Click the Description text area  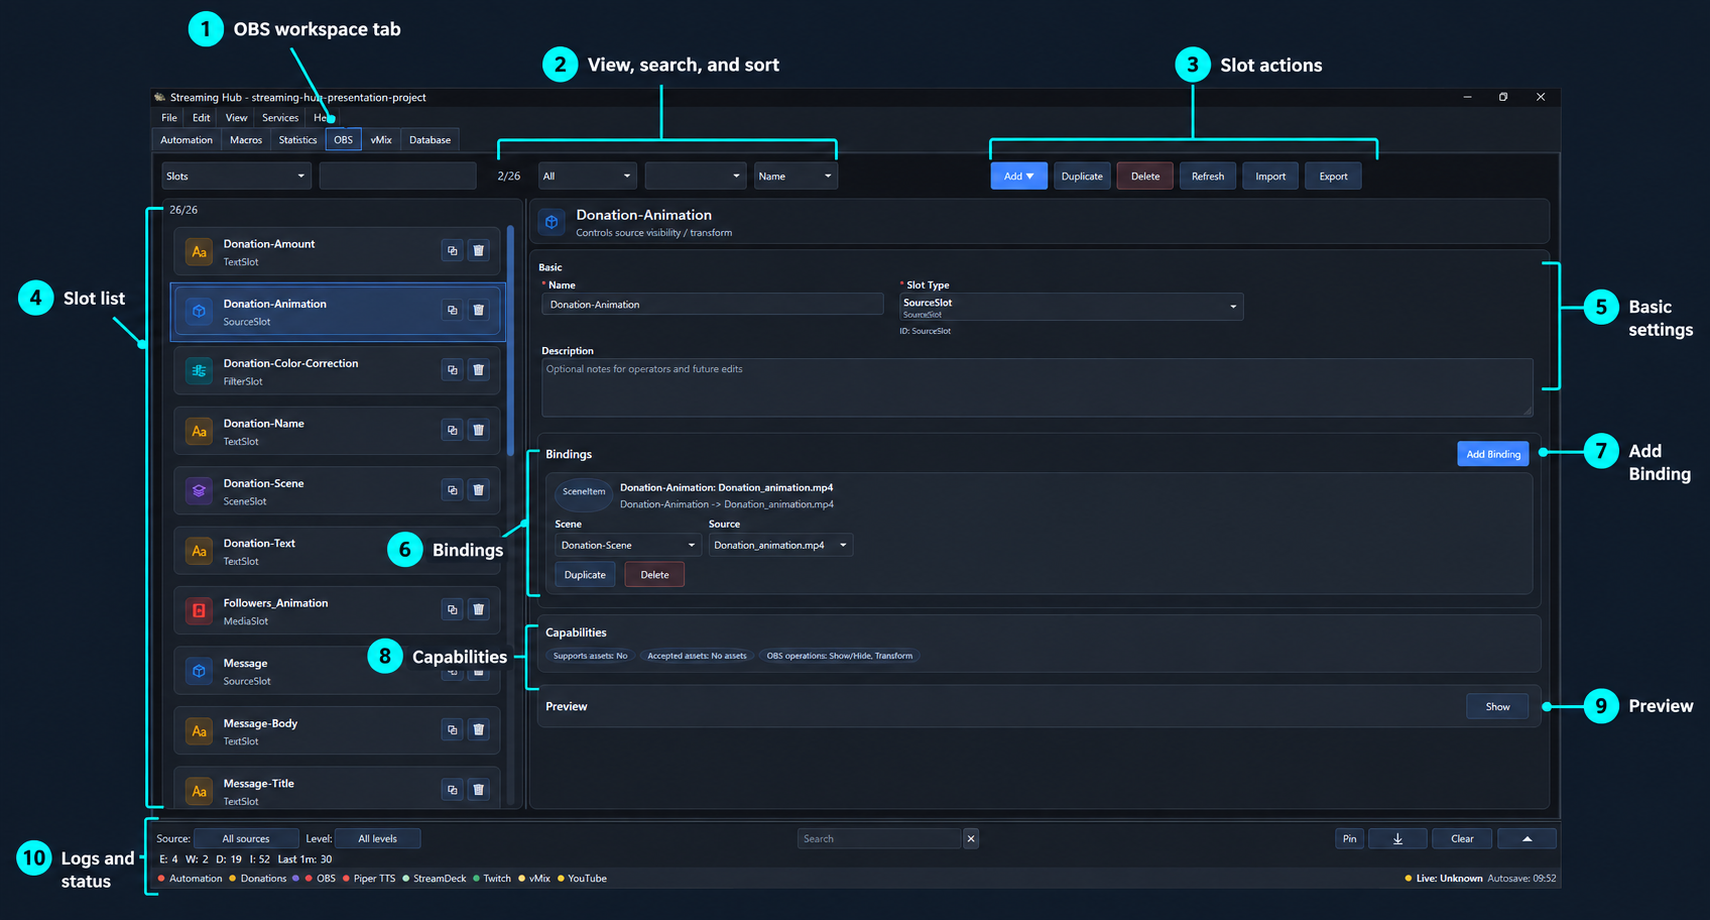click(x=1037, y=388)
